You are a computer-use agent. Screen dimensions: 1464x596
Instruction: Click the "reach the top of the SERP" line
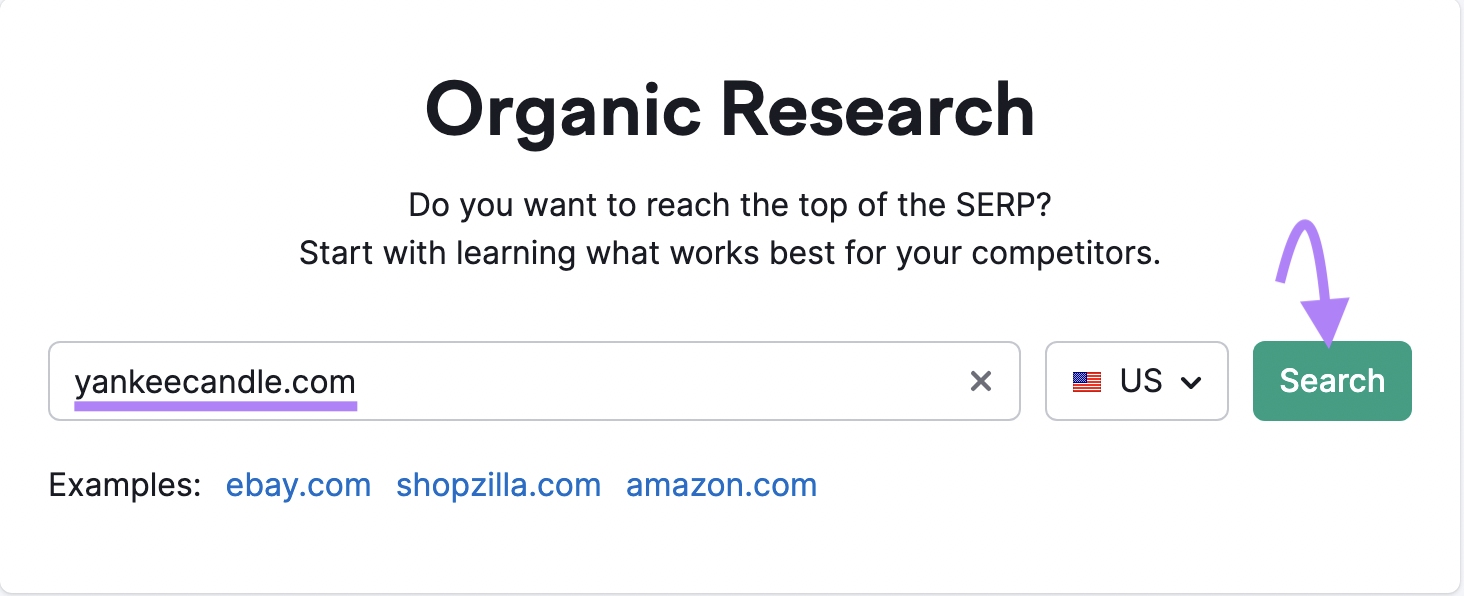730,205
